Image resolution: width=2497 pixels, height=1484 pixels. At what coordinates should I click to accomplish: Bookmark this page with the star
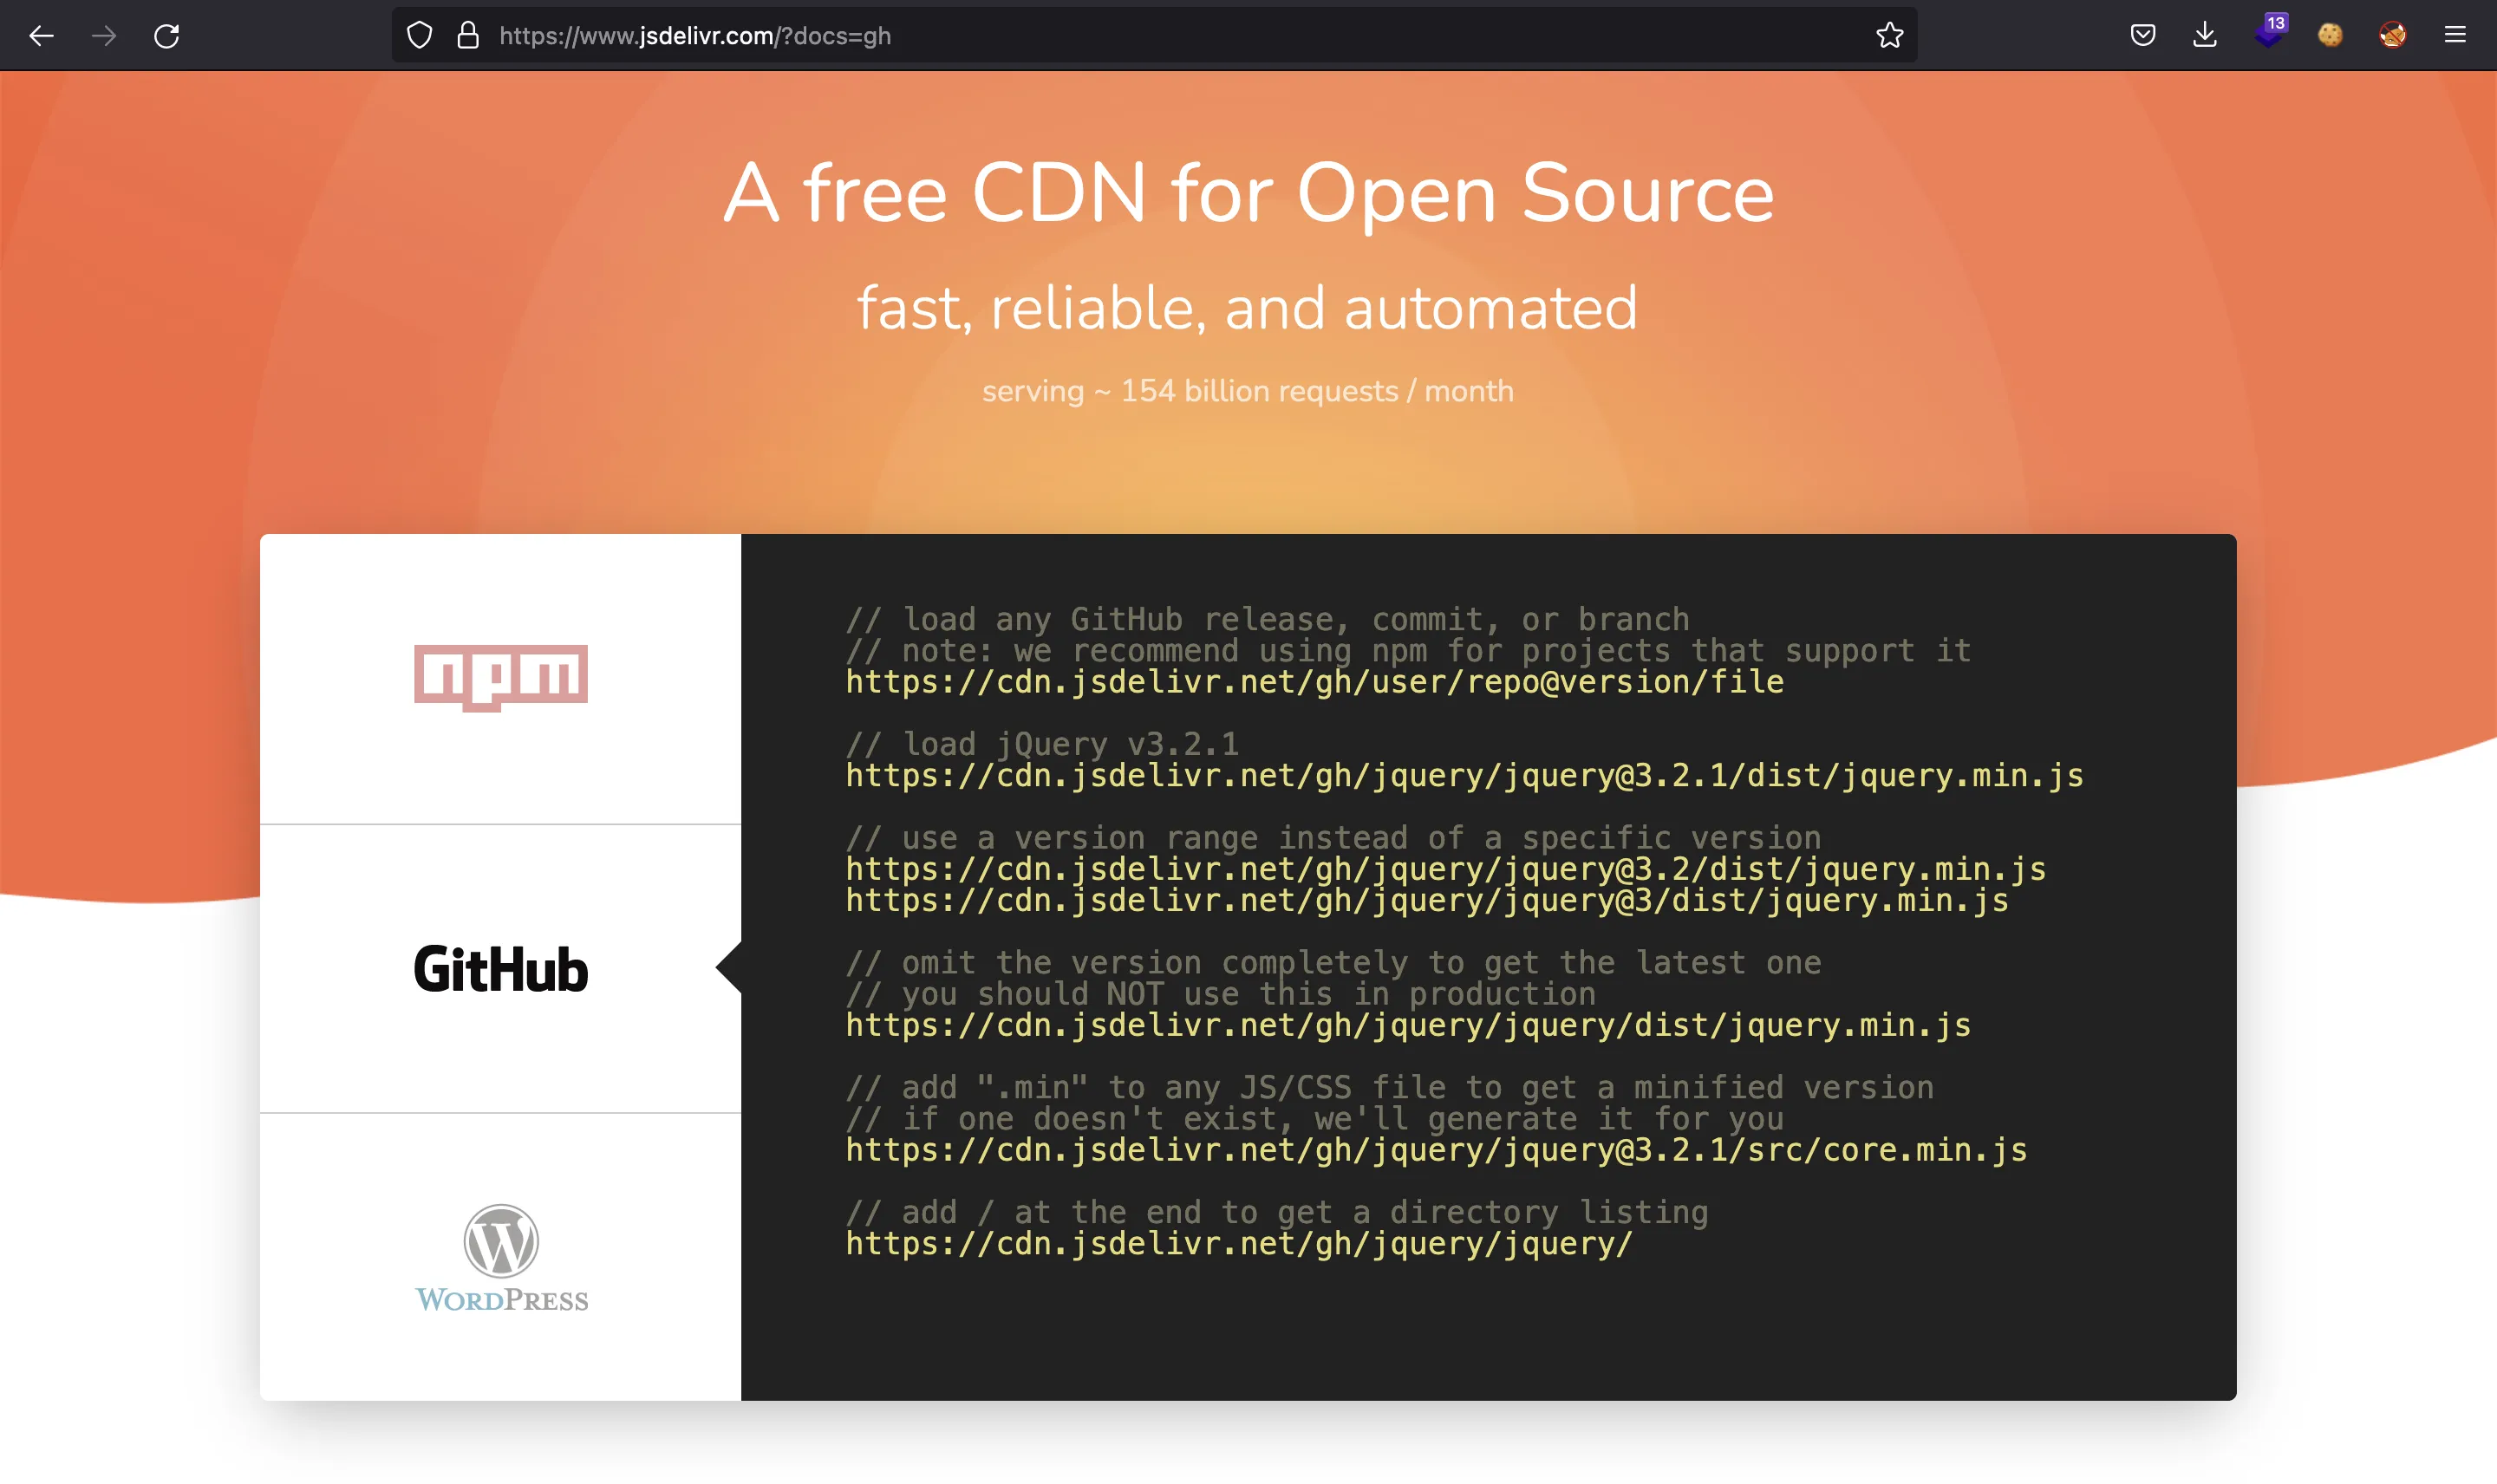(1889, 36)
